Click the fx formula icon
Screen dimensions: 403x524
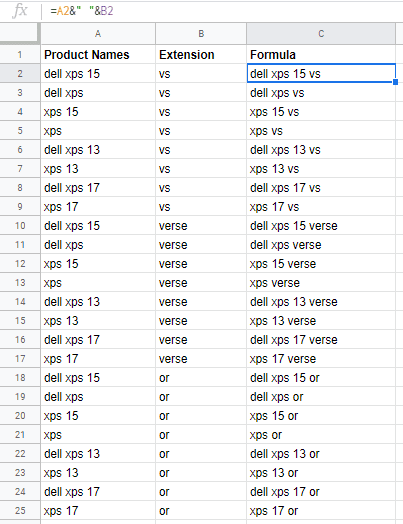pyautogui.click(x=20, y=11)
